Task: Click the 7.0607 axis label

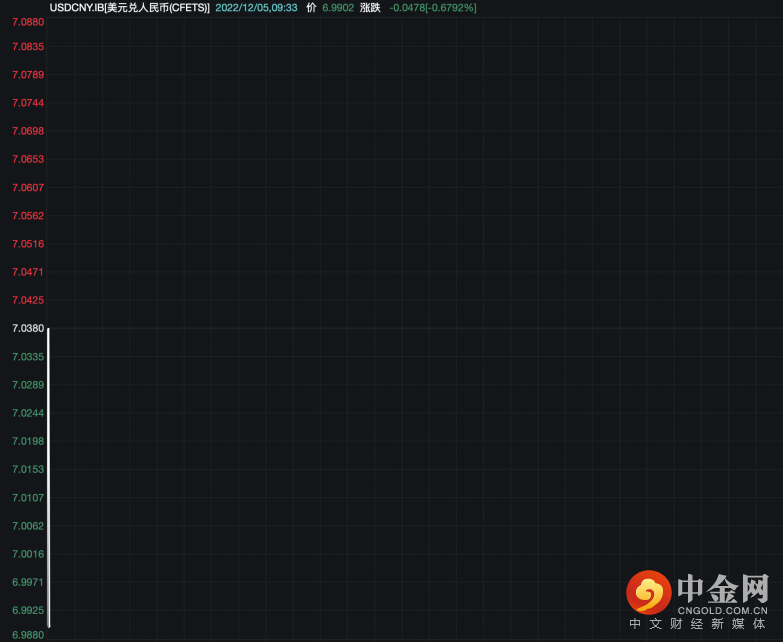Action: coord(28,188)
